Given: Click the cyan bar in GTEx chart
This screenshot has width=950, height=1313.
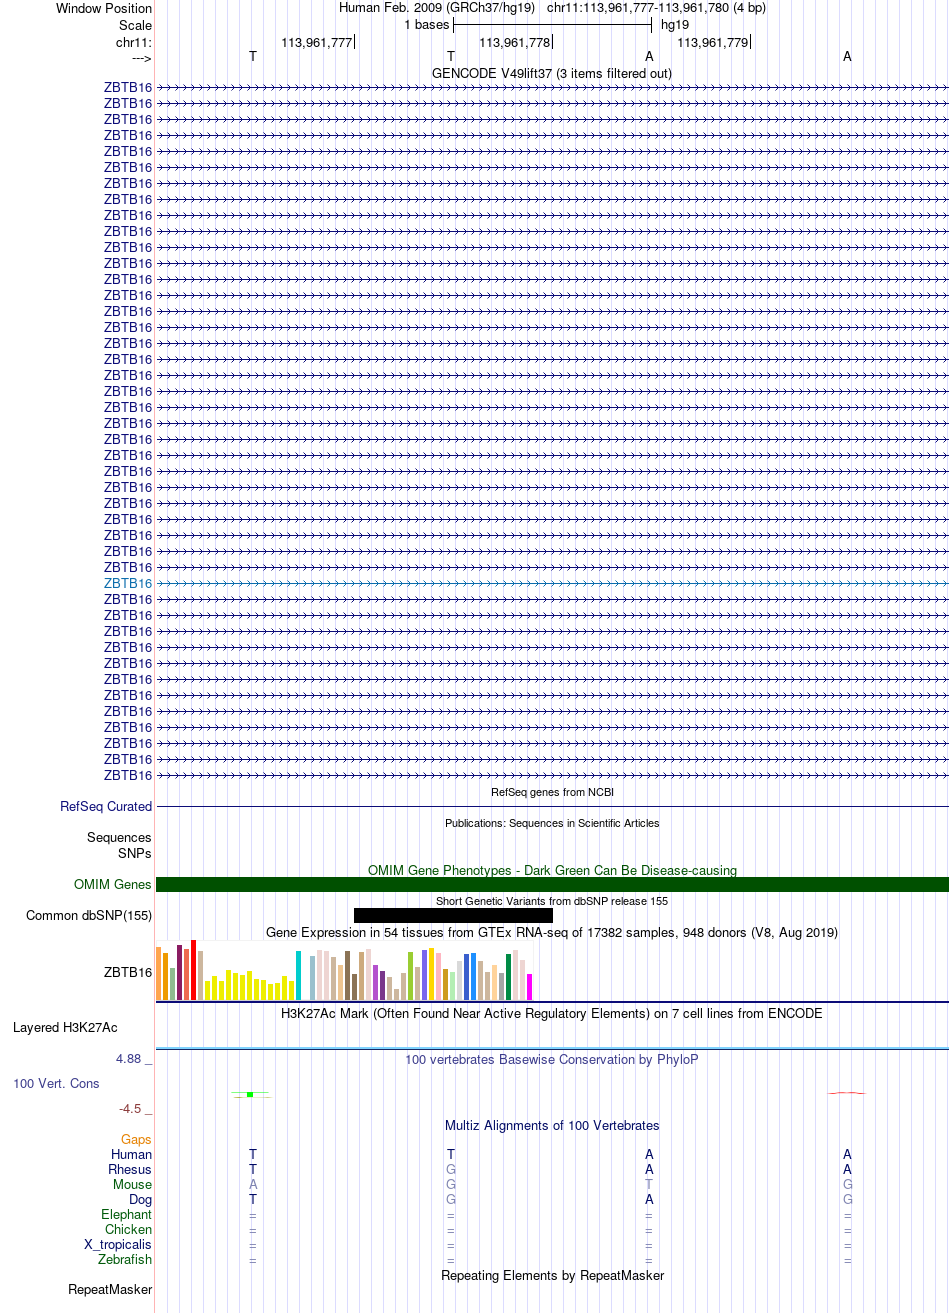Looking at the screenshot, I should [x=299, y=976].
